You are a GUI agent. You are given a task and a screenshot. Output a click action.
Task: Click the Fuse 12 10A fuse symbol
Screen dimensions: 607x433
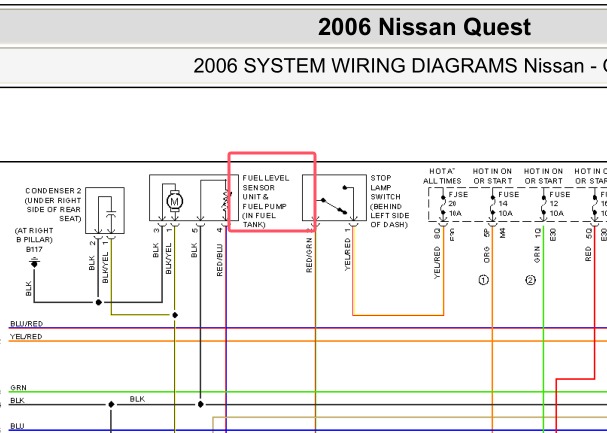pos(544,205)
